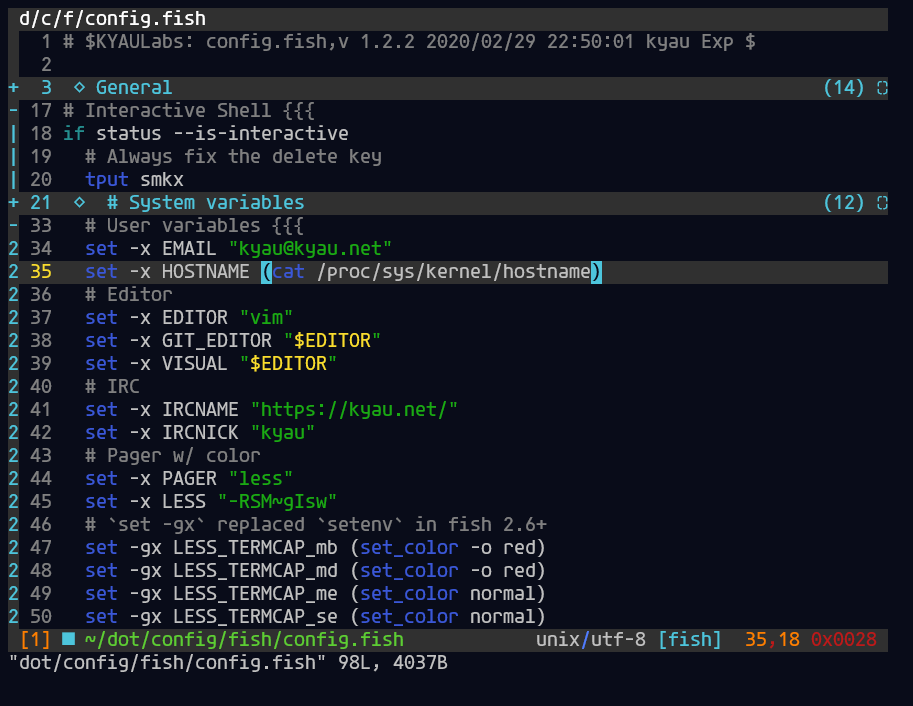Click HOSTNAME variable on line 35
This screenshot has width=913, height=706.
(206, 271)
